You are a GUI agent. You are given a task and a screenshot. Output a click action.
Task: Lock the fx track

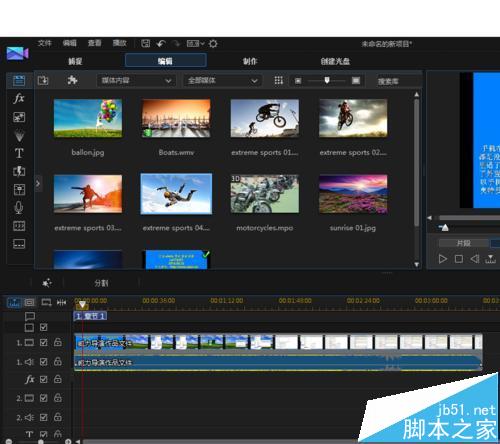coord(58,379)
